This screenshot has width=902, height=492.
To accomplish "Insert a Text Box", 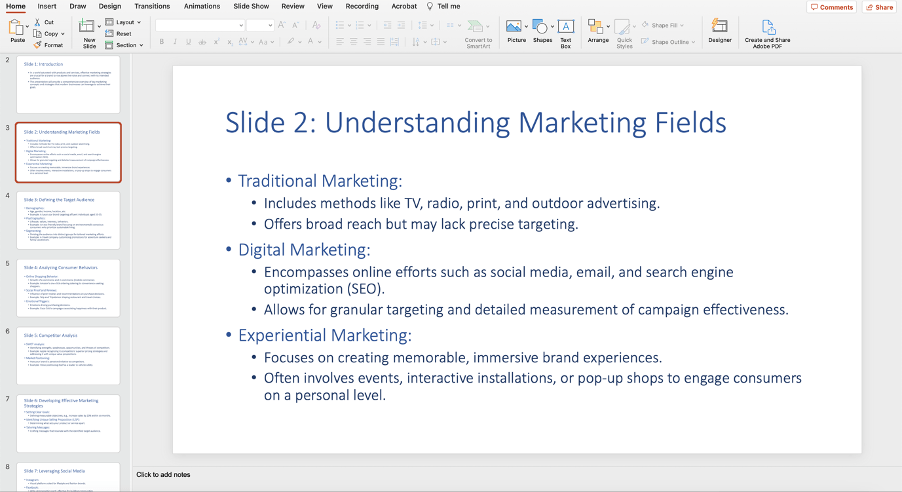I will 566,33.
